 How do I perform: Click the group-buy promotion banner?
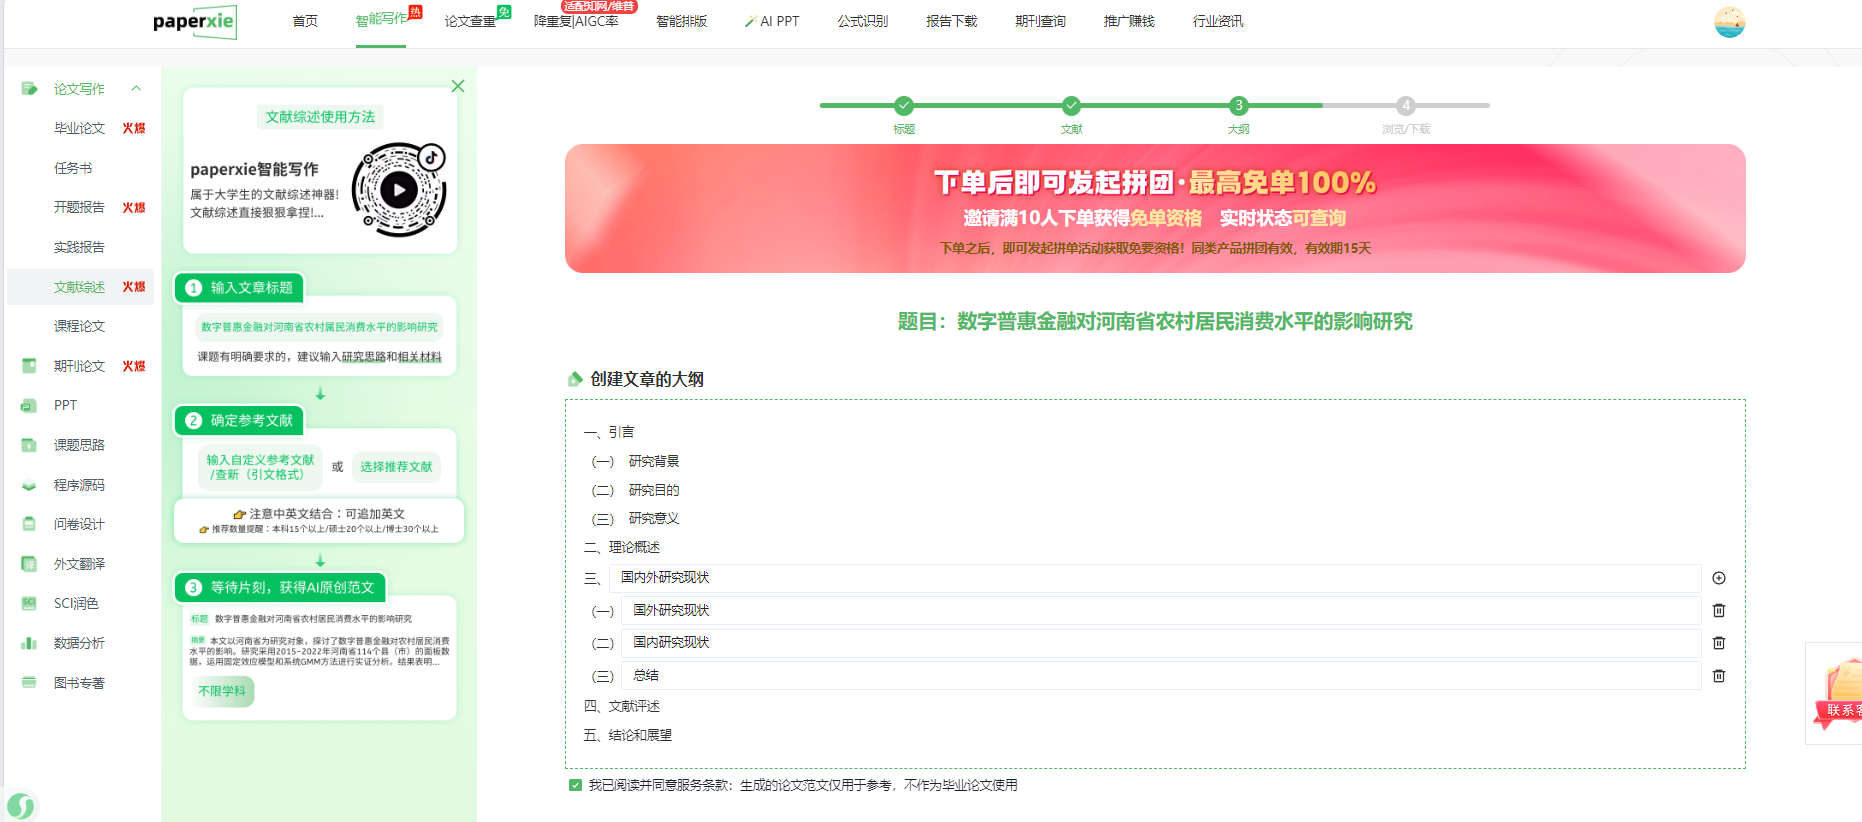tap(1154, 209)
